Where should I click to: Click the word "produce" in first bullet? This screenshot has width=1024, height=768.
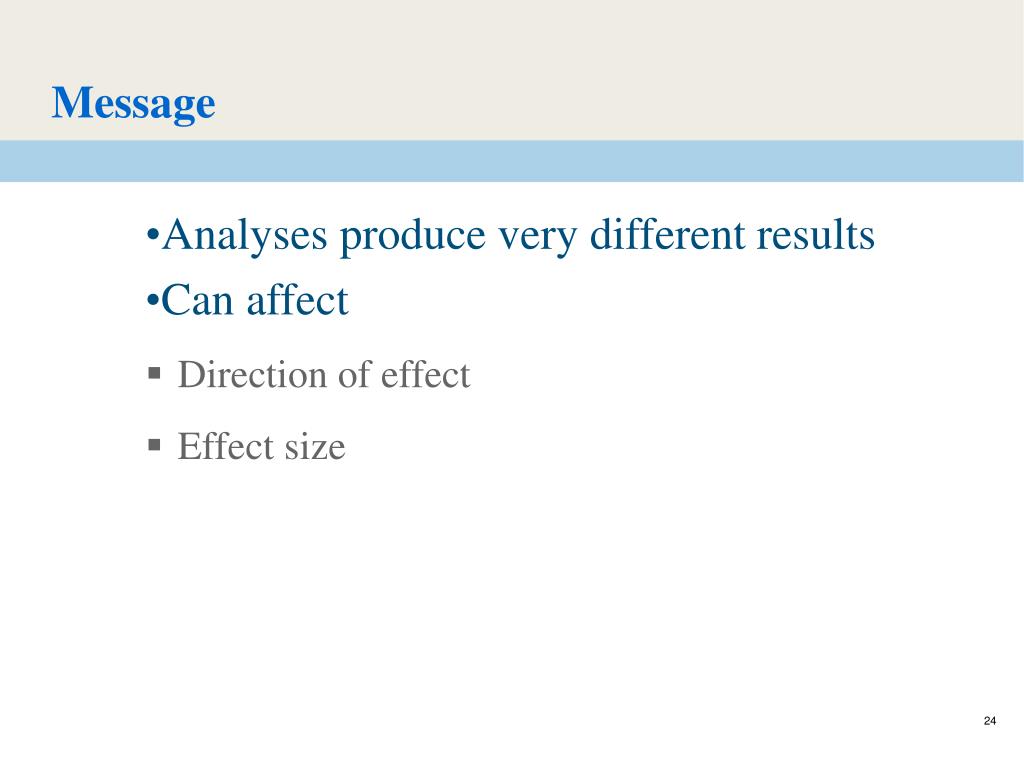(413, 236)
